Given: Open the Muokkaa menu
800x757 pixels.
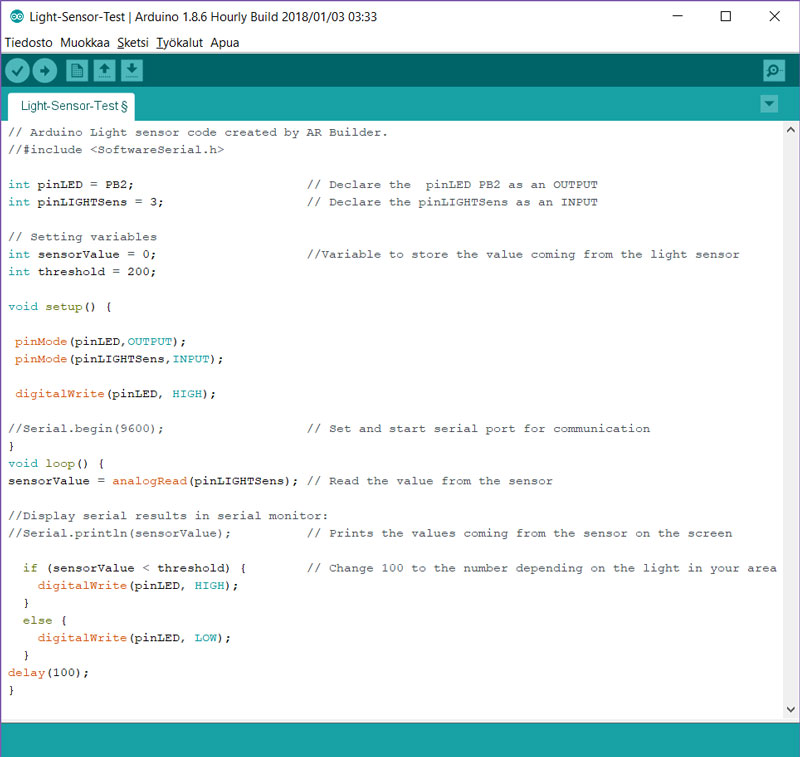Looking at the screenshot, I should click(85, 42).
